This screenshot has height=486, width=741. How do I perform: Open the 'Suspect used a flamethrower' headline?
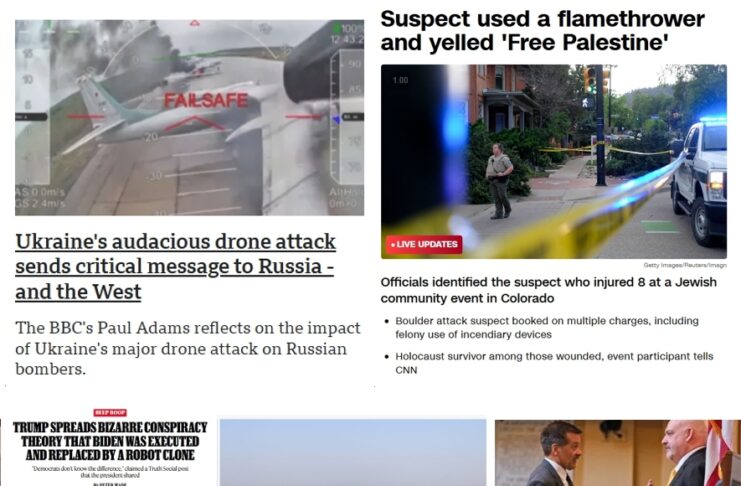[x=542, y=31]
